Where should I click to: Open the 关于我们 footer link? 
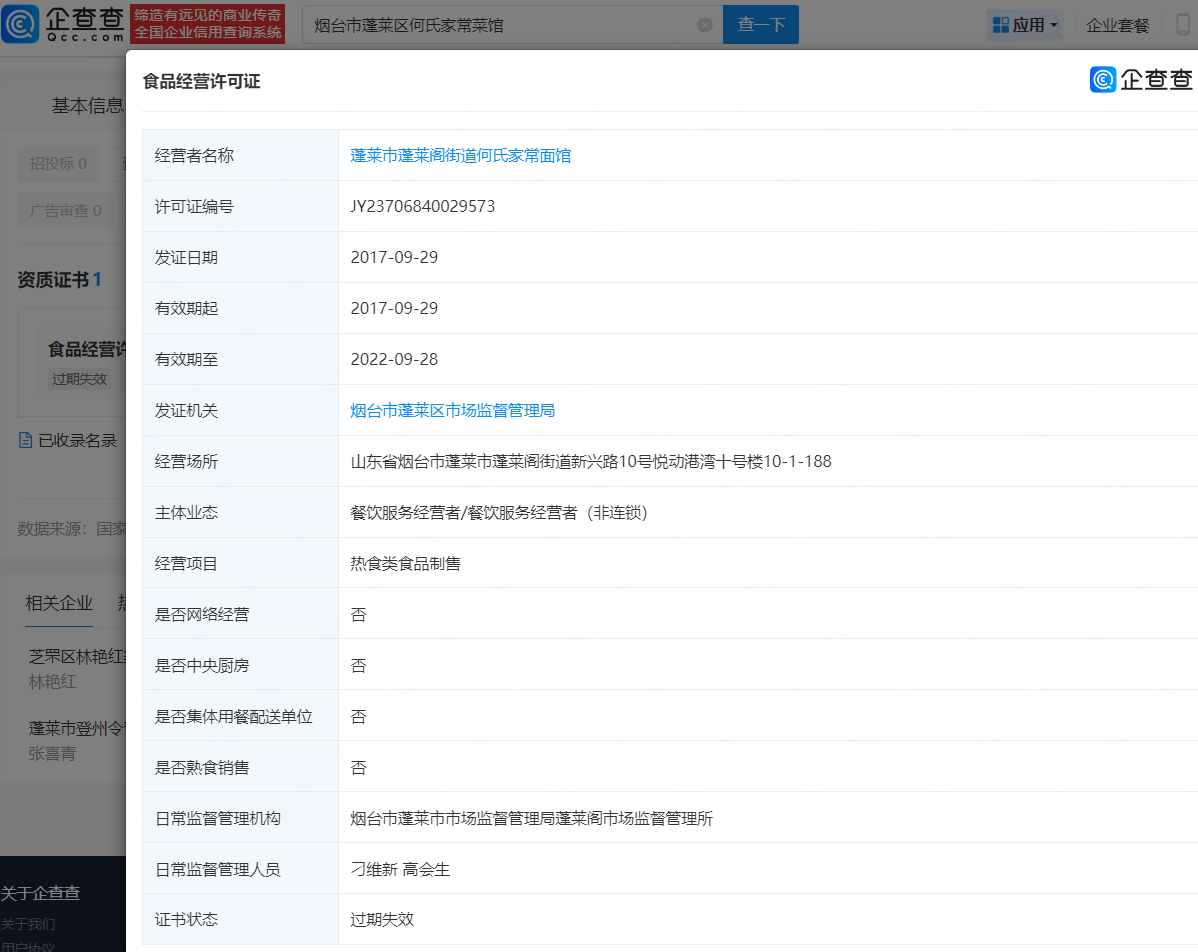(x=28, y=923)
